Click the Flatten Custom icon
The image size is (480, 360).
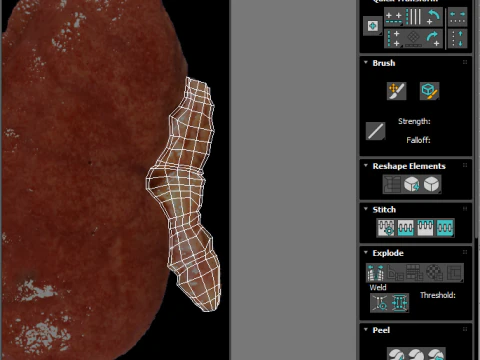tap(454, 273)
